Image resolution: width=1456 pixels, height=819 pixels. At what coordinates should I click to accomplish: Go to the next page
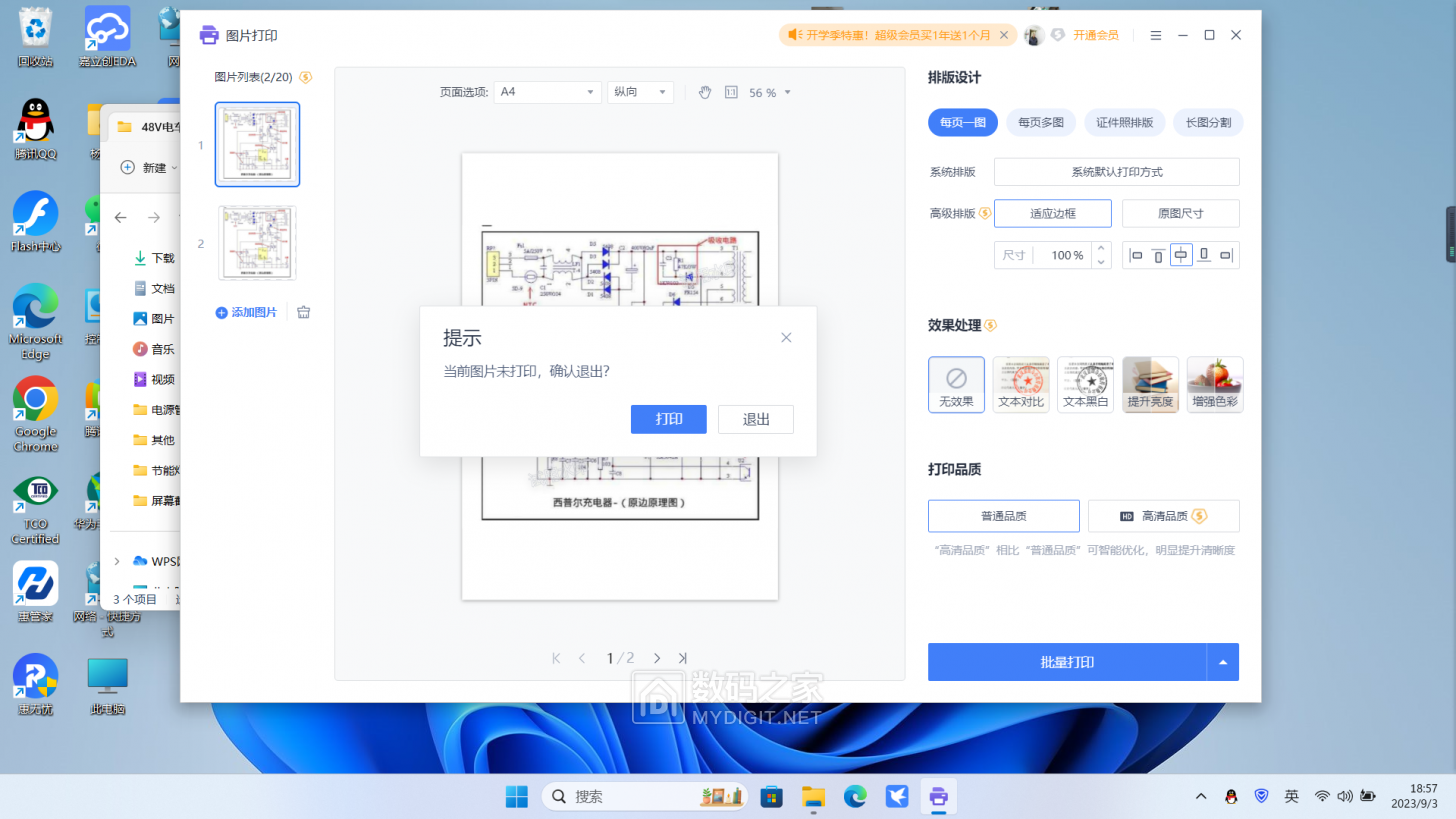[657, 658]
